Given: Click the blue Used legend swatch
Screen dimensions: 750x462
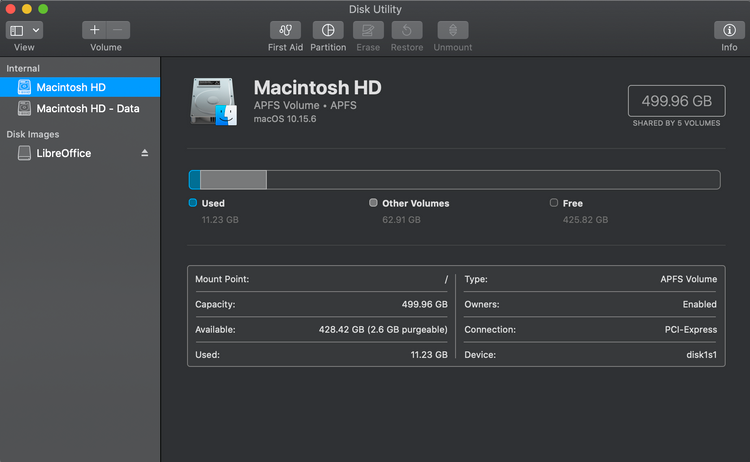Looking at the screenshot, I should pyautogui.click(x=193, y=202).
